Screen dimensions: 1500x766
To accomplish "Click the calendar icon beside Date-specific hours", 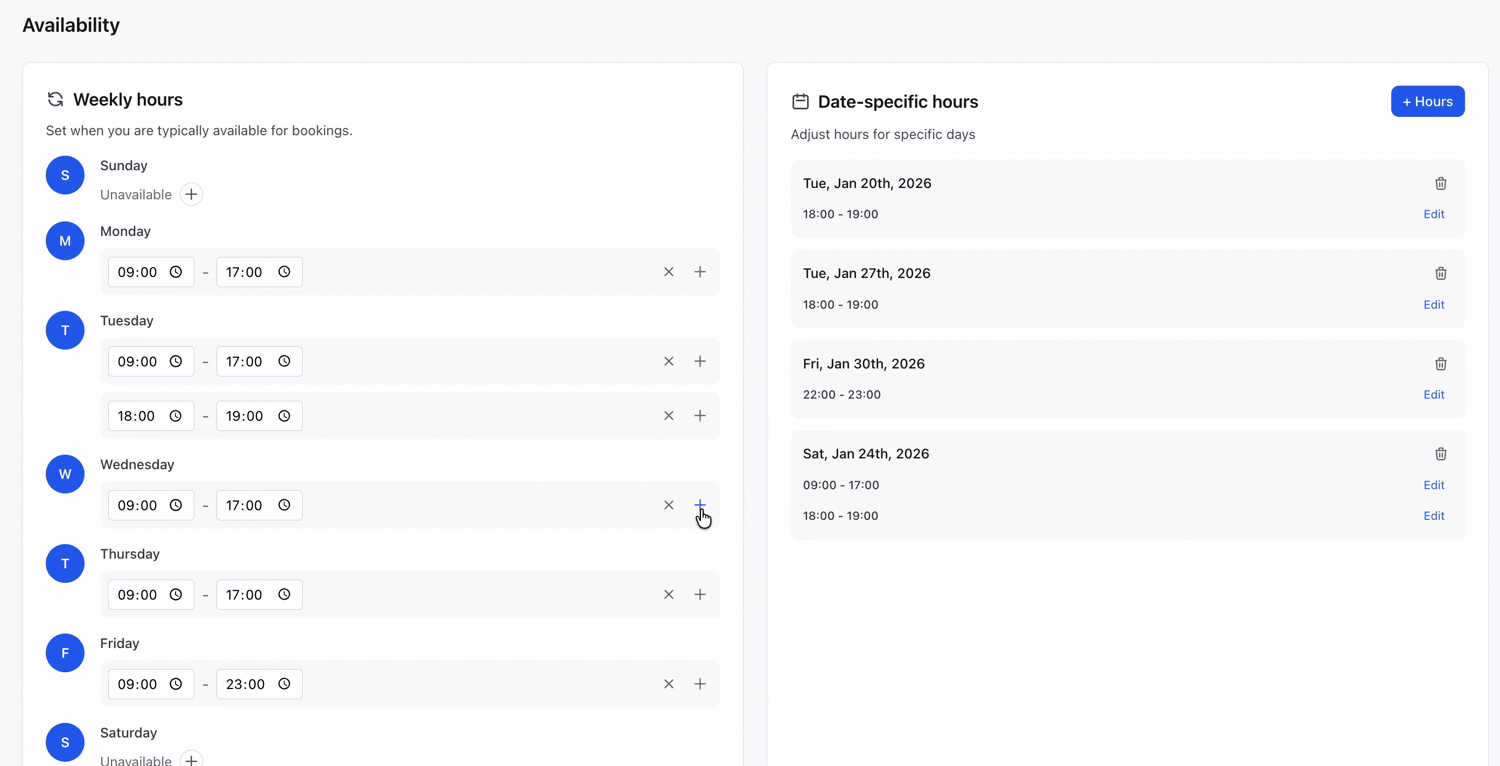I will (799, 101).
